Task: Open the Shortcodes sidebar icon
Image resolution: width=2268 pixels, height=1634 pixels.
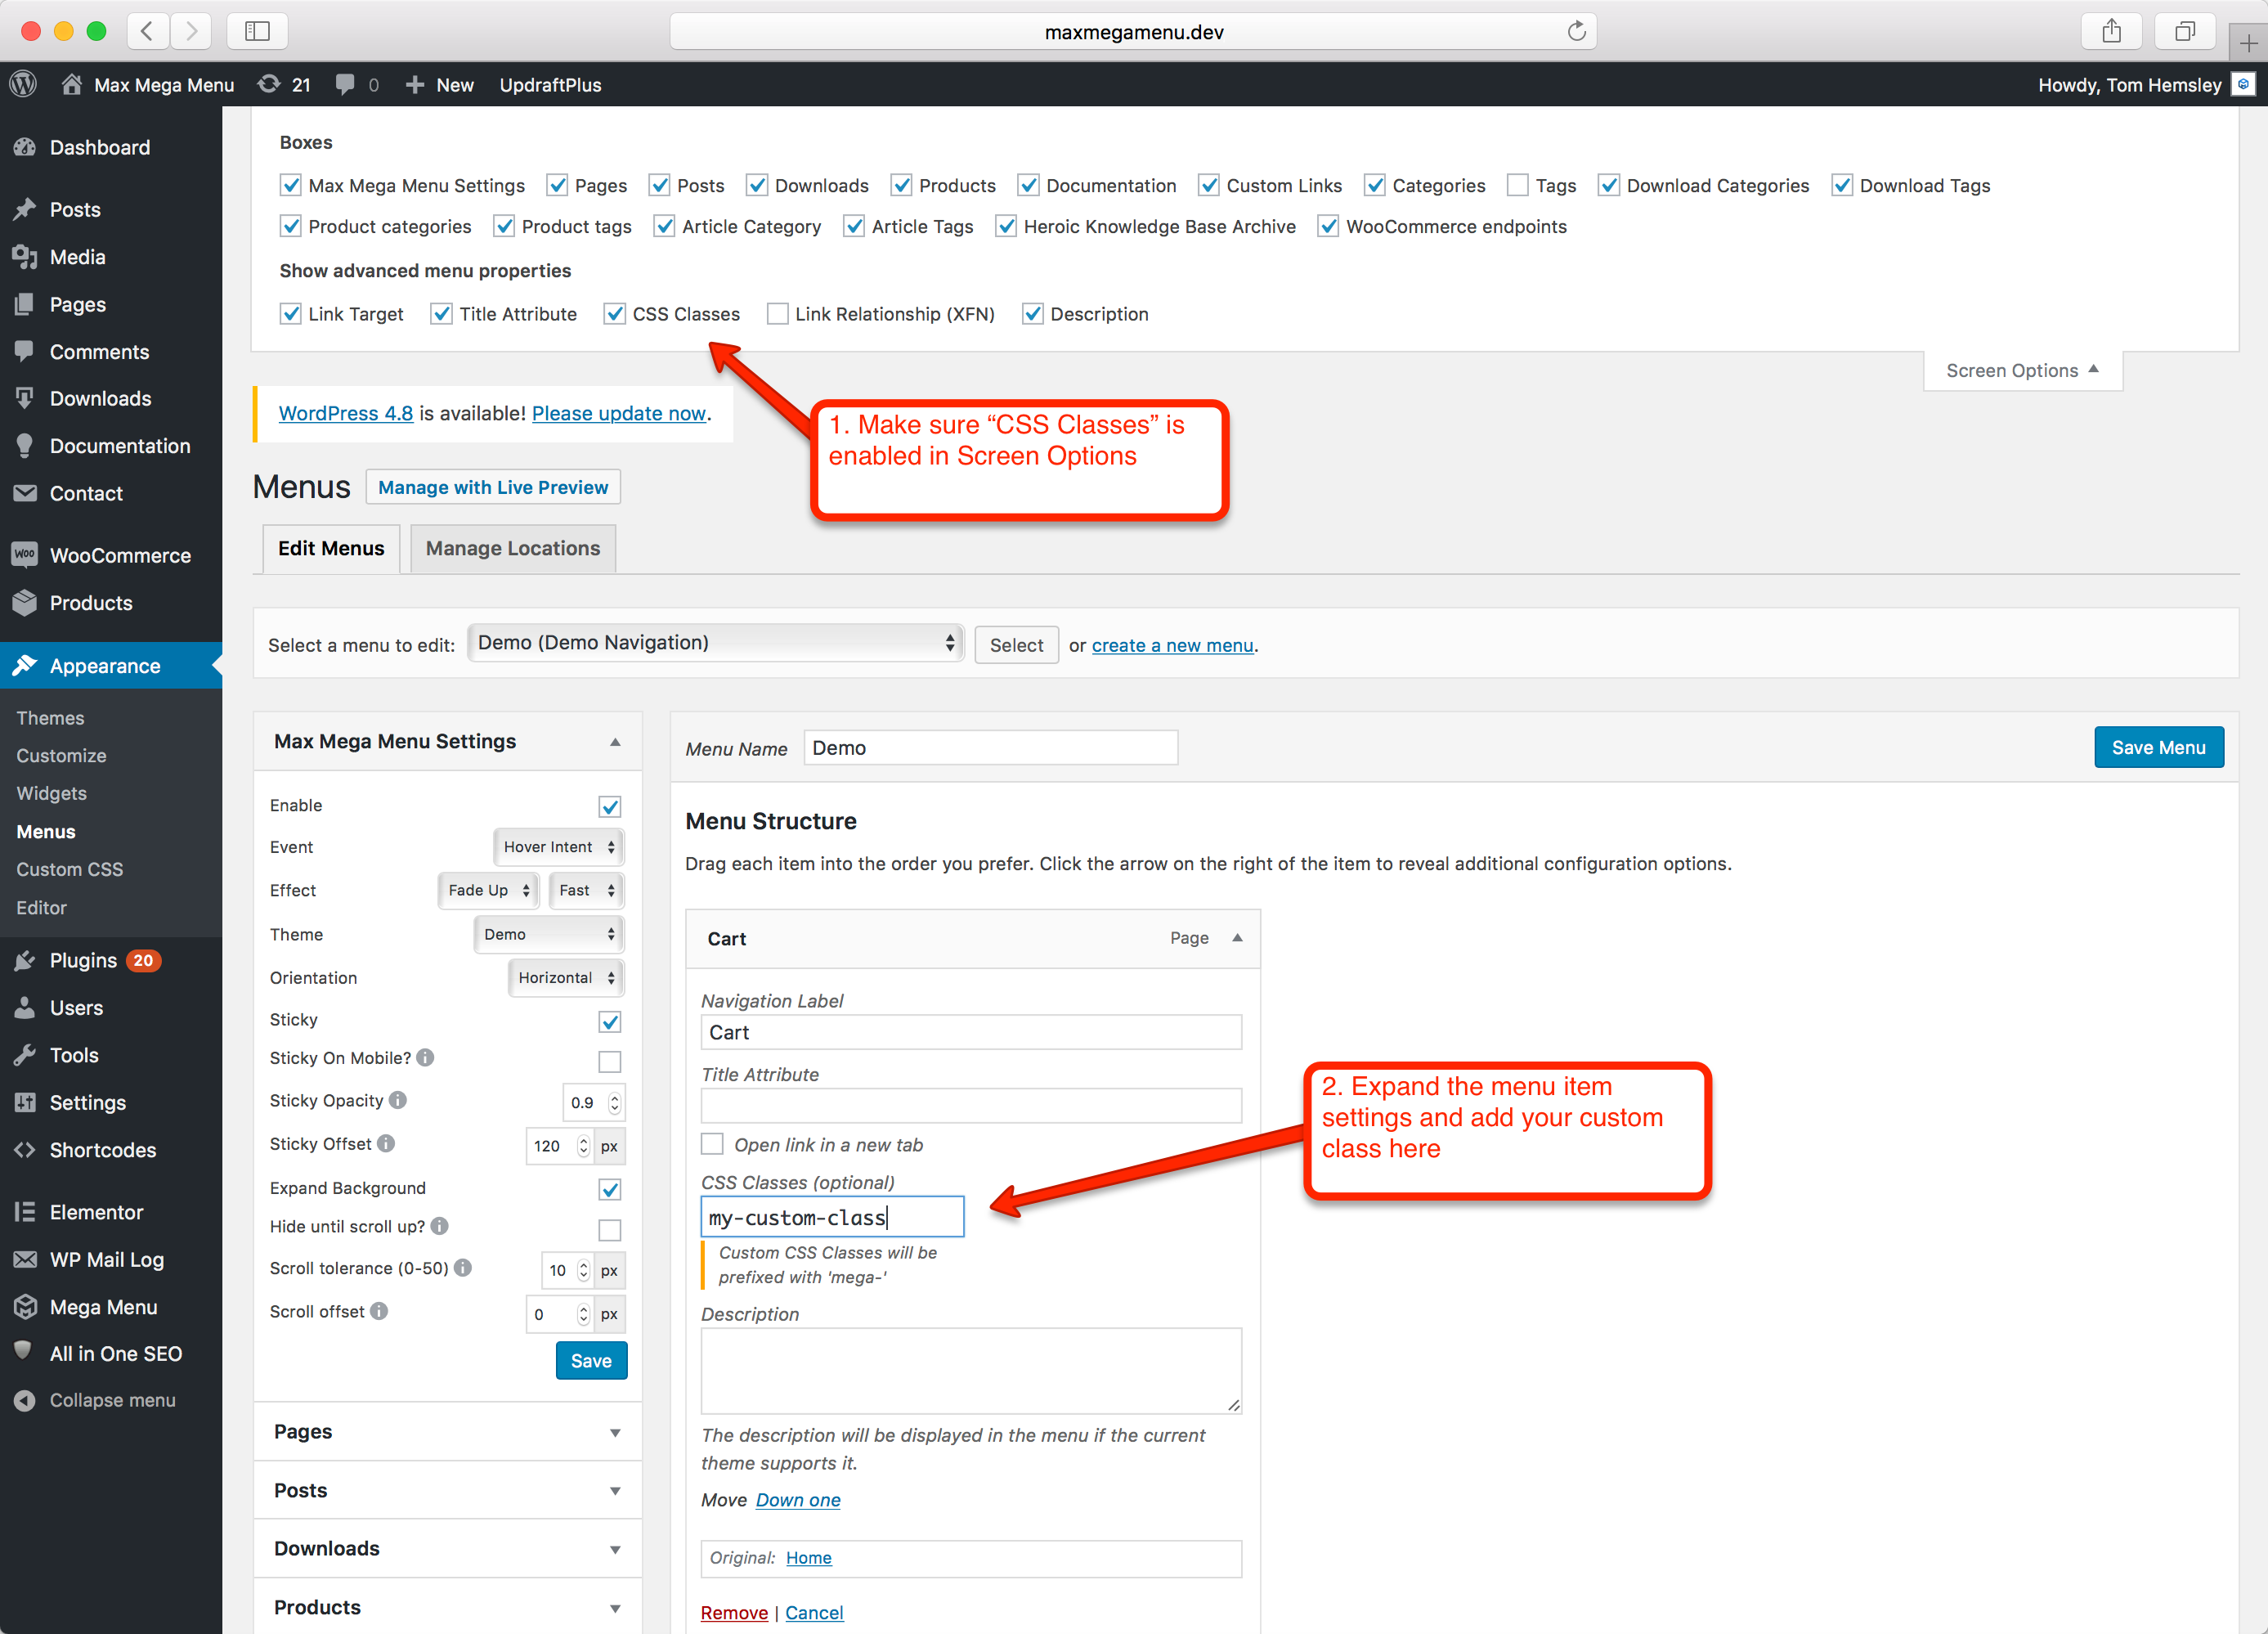Action: (x=25, y=1150)
